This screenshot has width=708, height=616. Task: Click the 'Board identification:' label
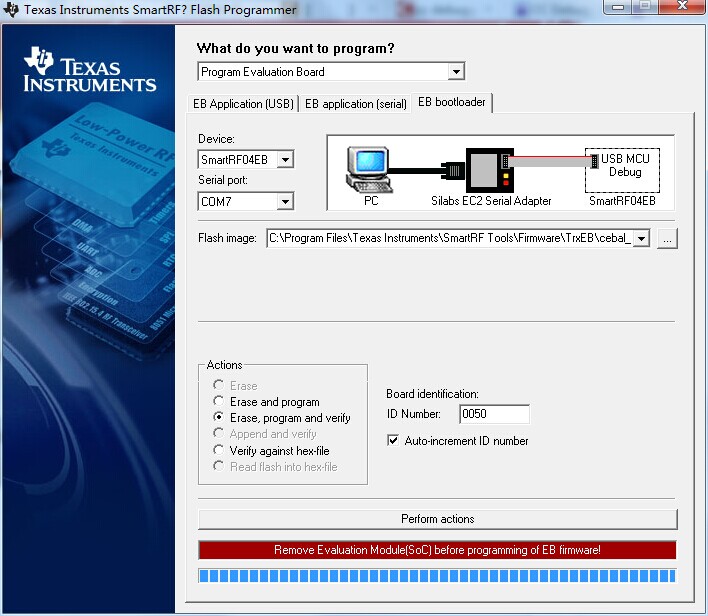(432, 394)
